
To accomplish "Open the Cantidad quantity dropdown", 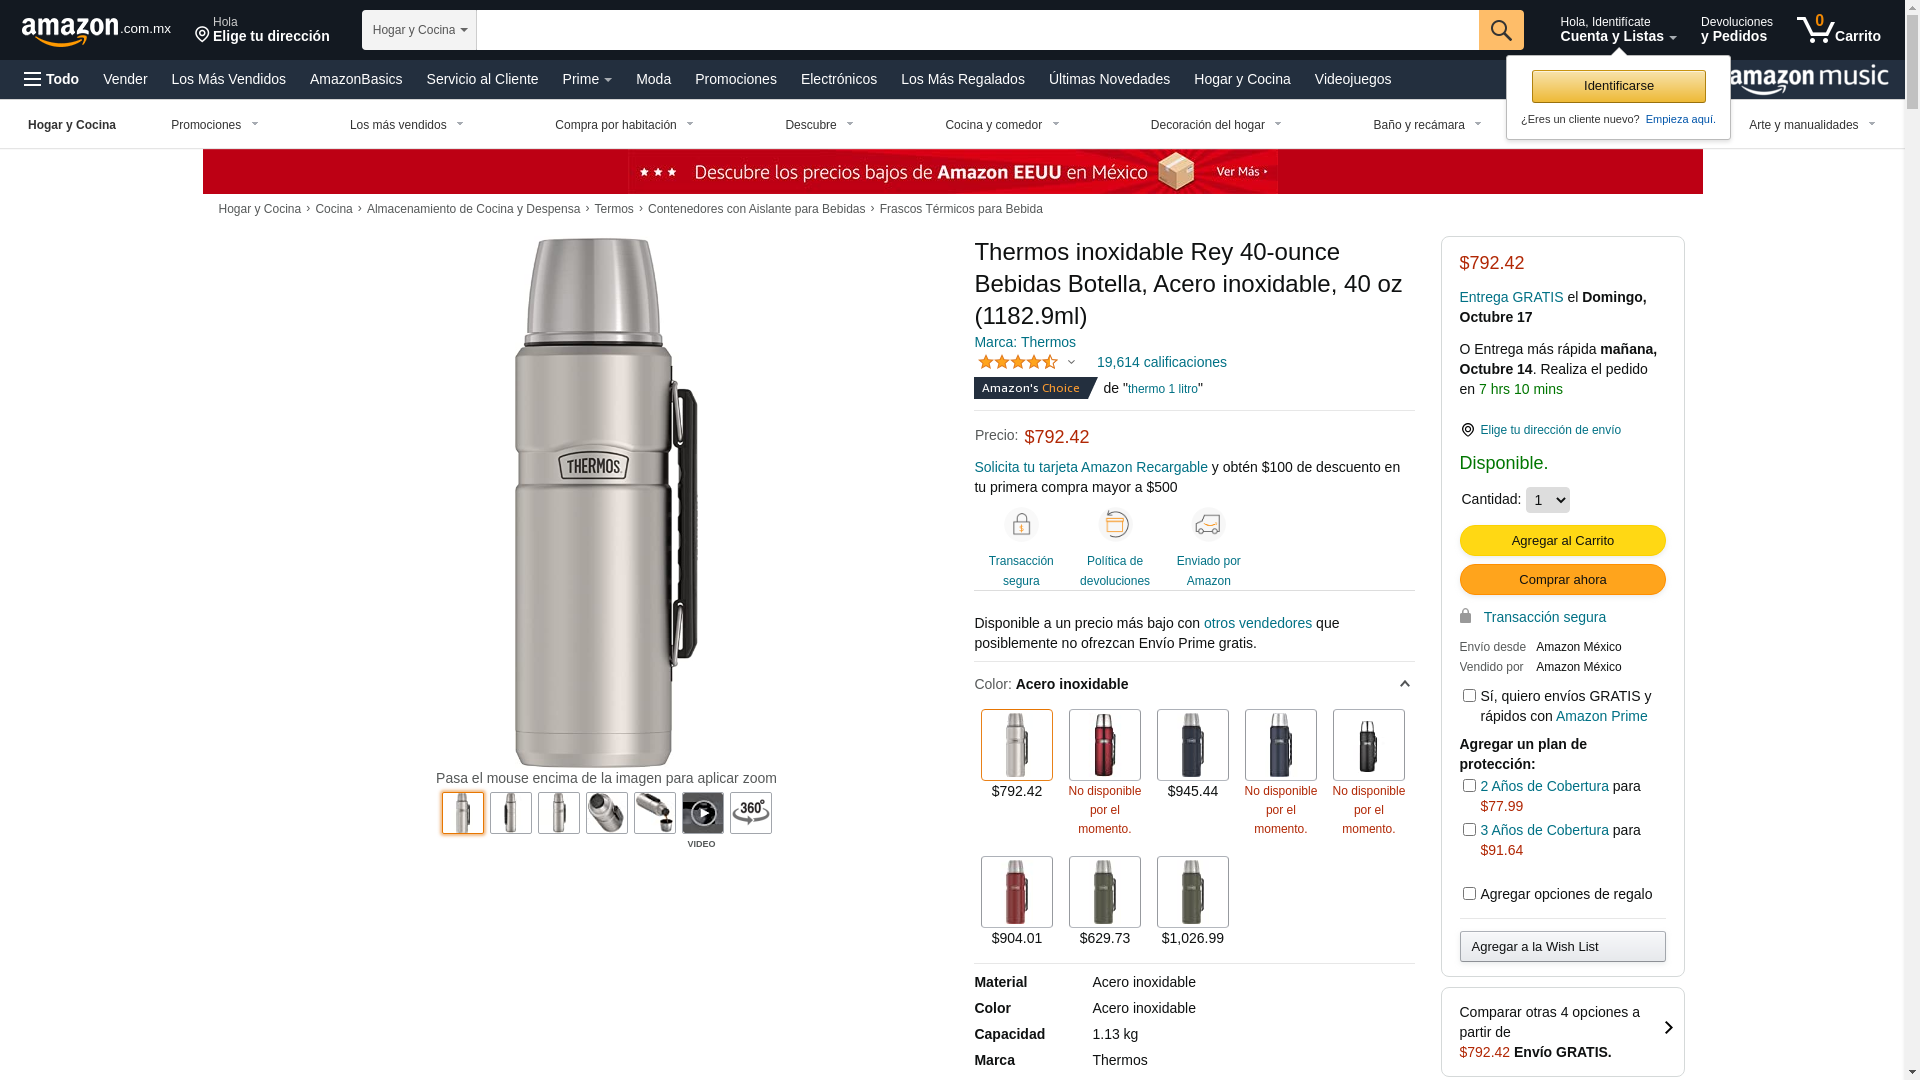I will [1547, 500].
